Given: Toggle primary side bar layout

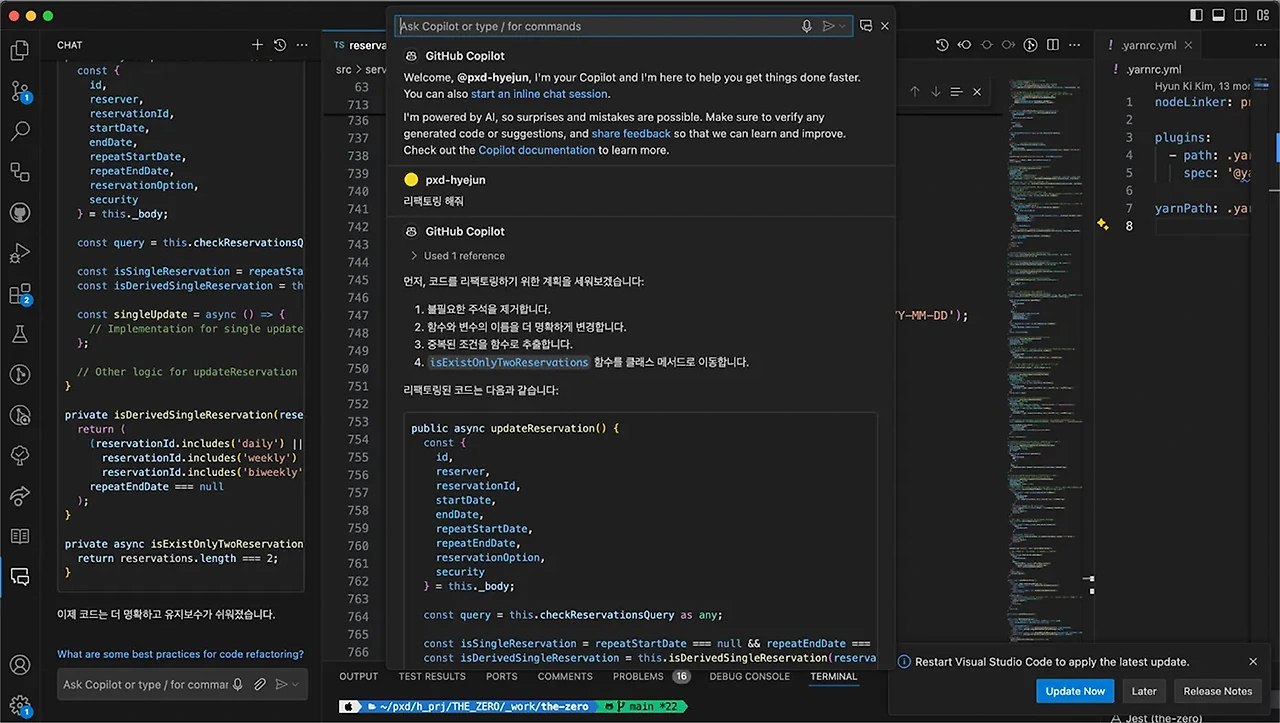Looking at the screenshot, I should pos(1197,15).
